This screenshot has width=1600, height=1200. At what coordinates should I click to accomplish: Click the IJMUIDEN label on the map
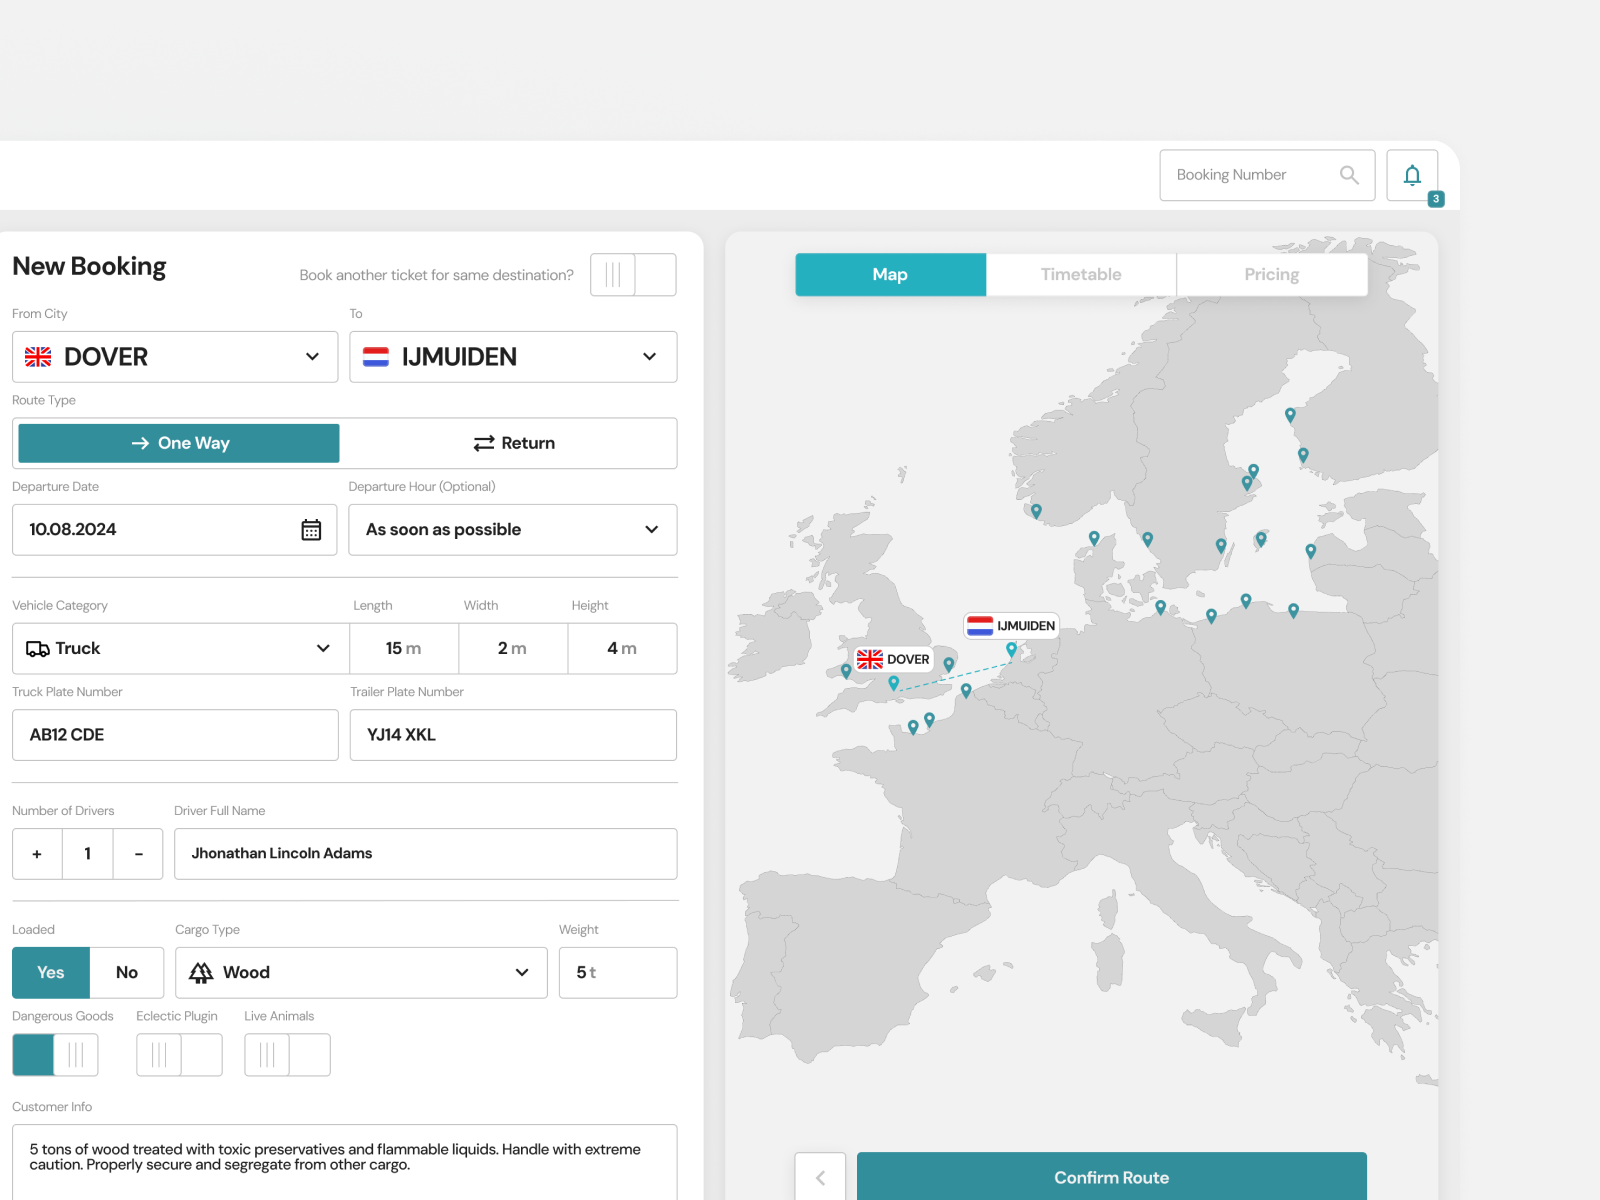tap(1011, 626)
